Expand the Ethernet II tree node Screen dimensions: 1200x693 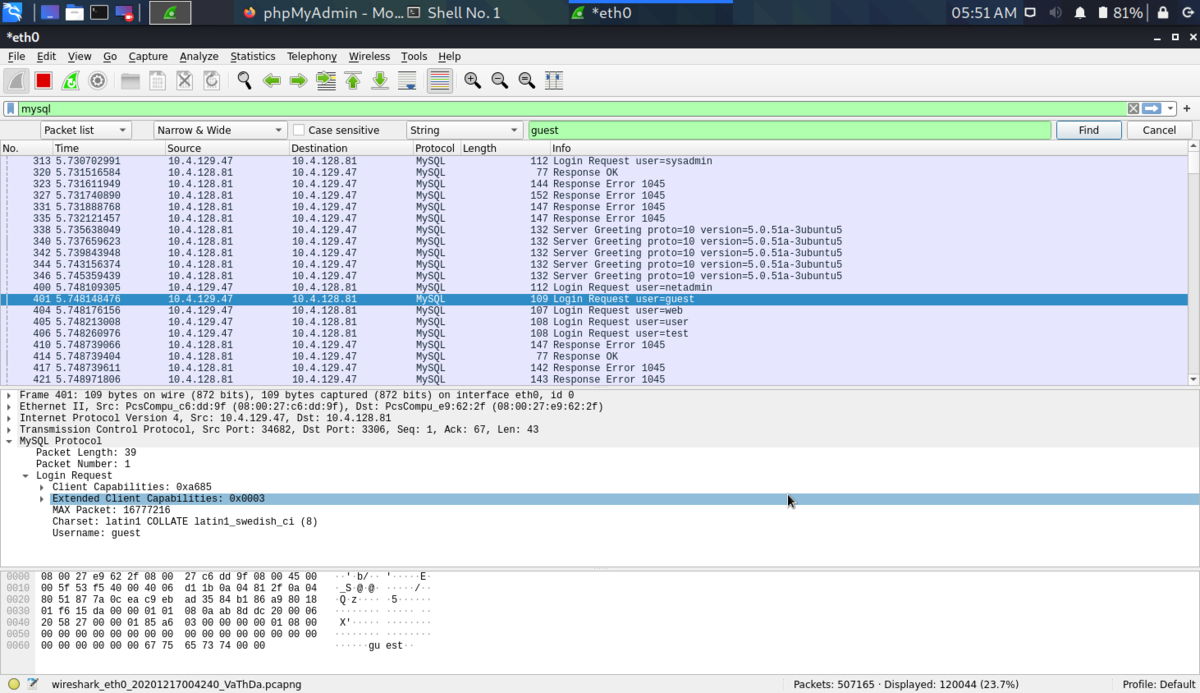point(9,407)
